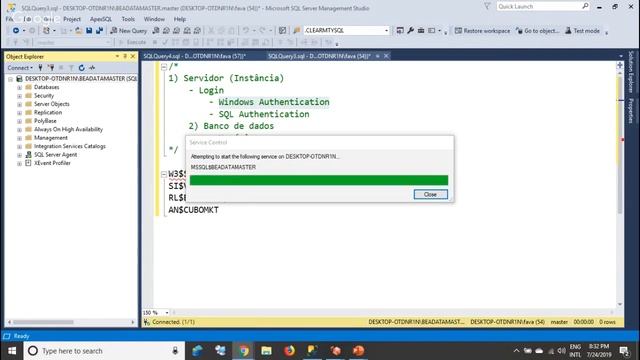Open the Help menu
This screenshot has width=640, height=360.
pyautogui.click(x=180, y=19)
